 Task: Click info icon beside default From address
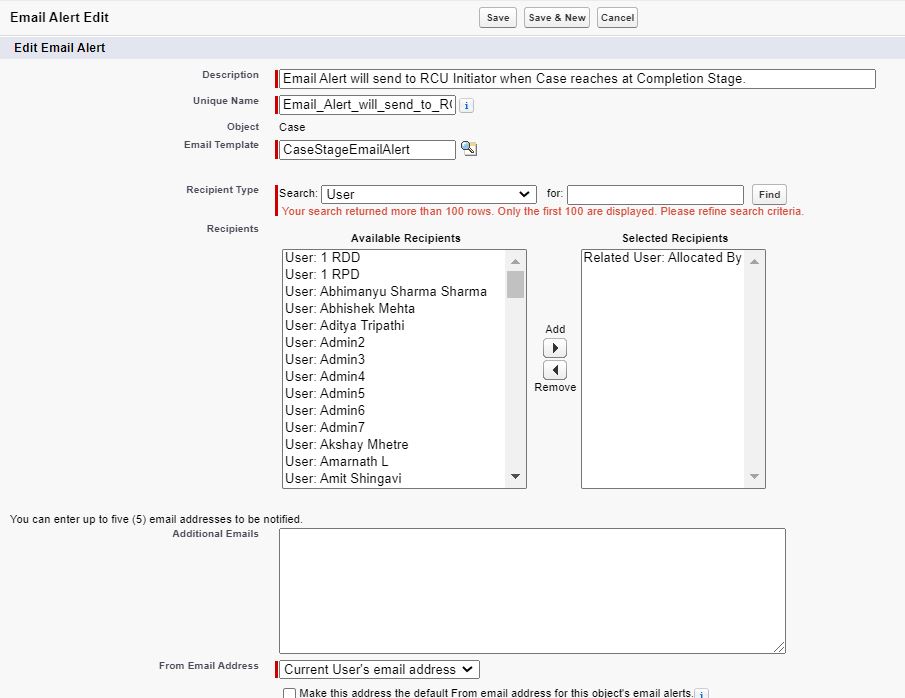702,693
